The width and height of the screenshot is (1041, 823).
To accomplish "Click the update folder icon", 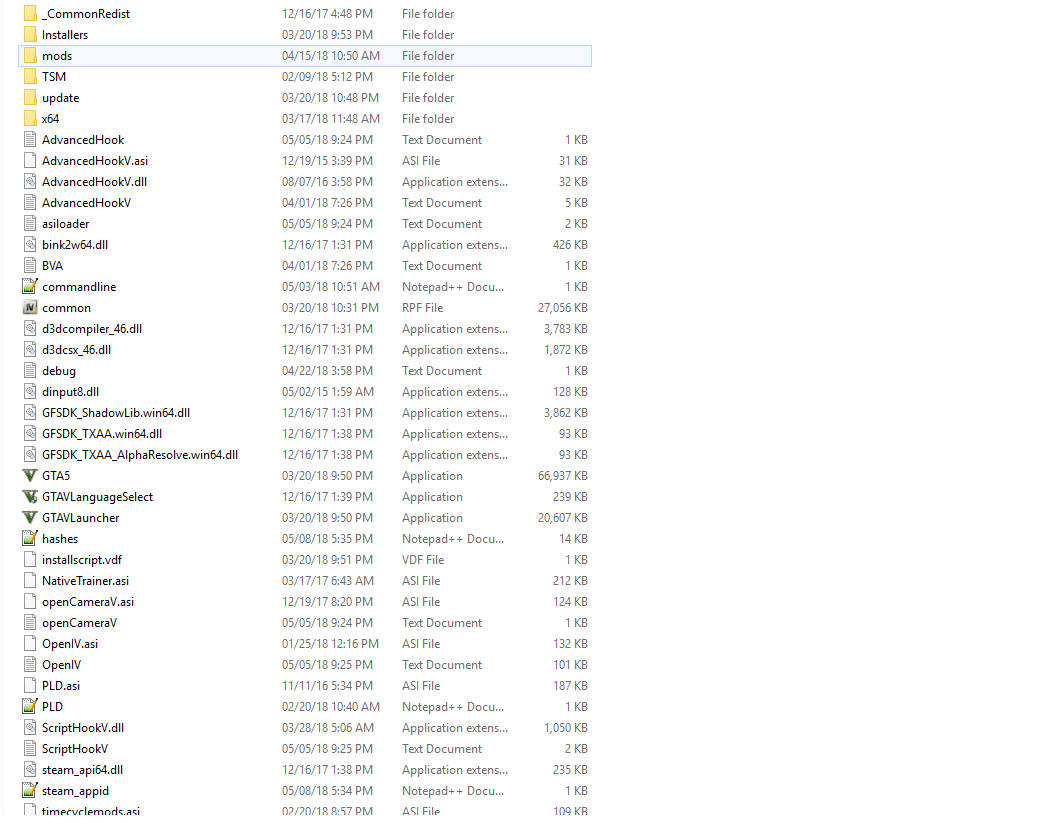I will 30,98.
